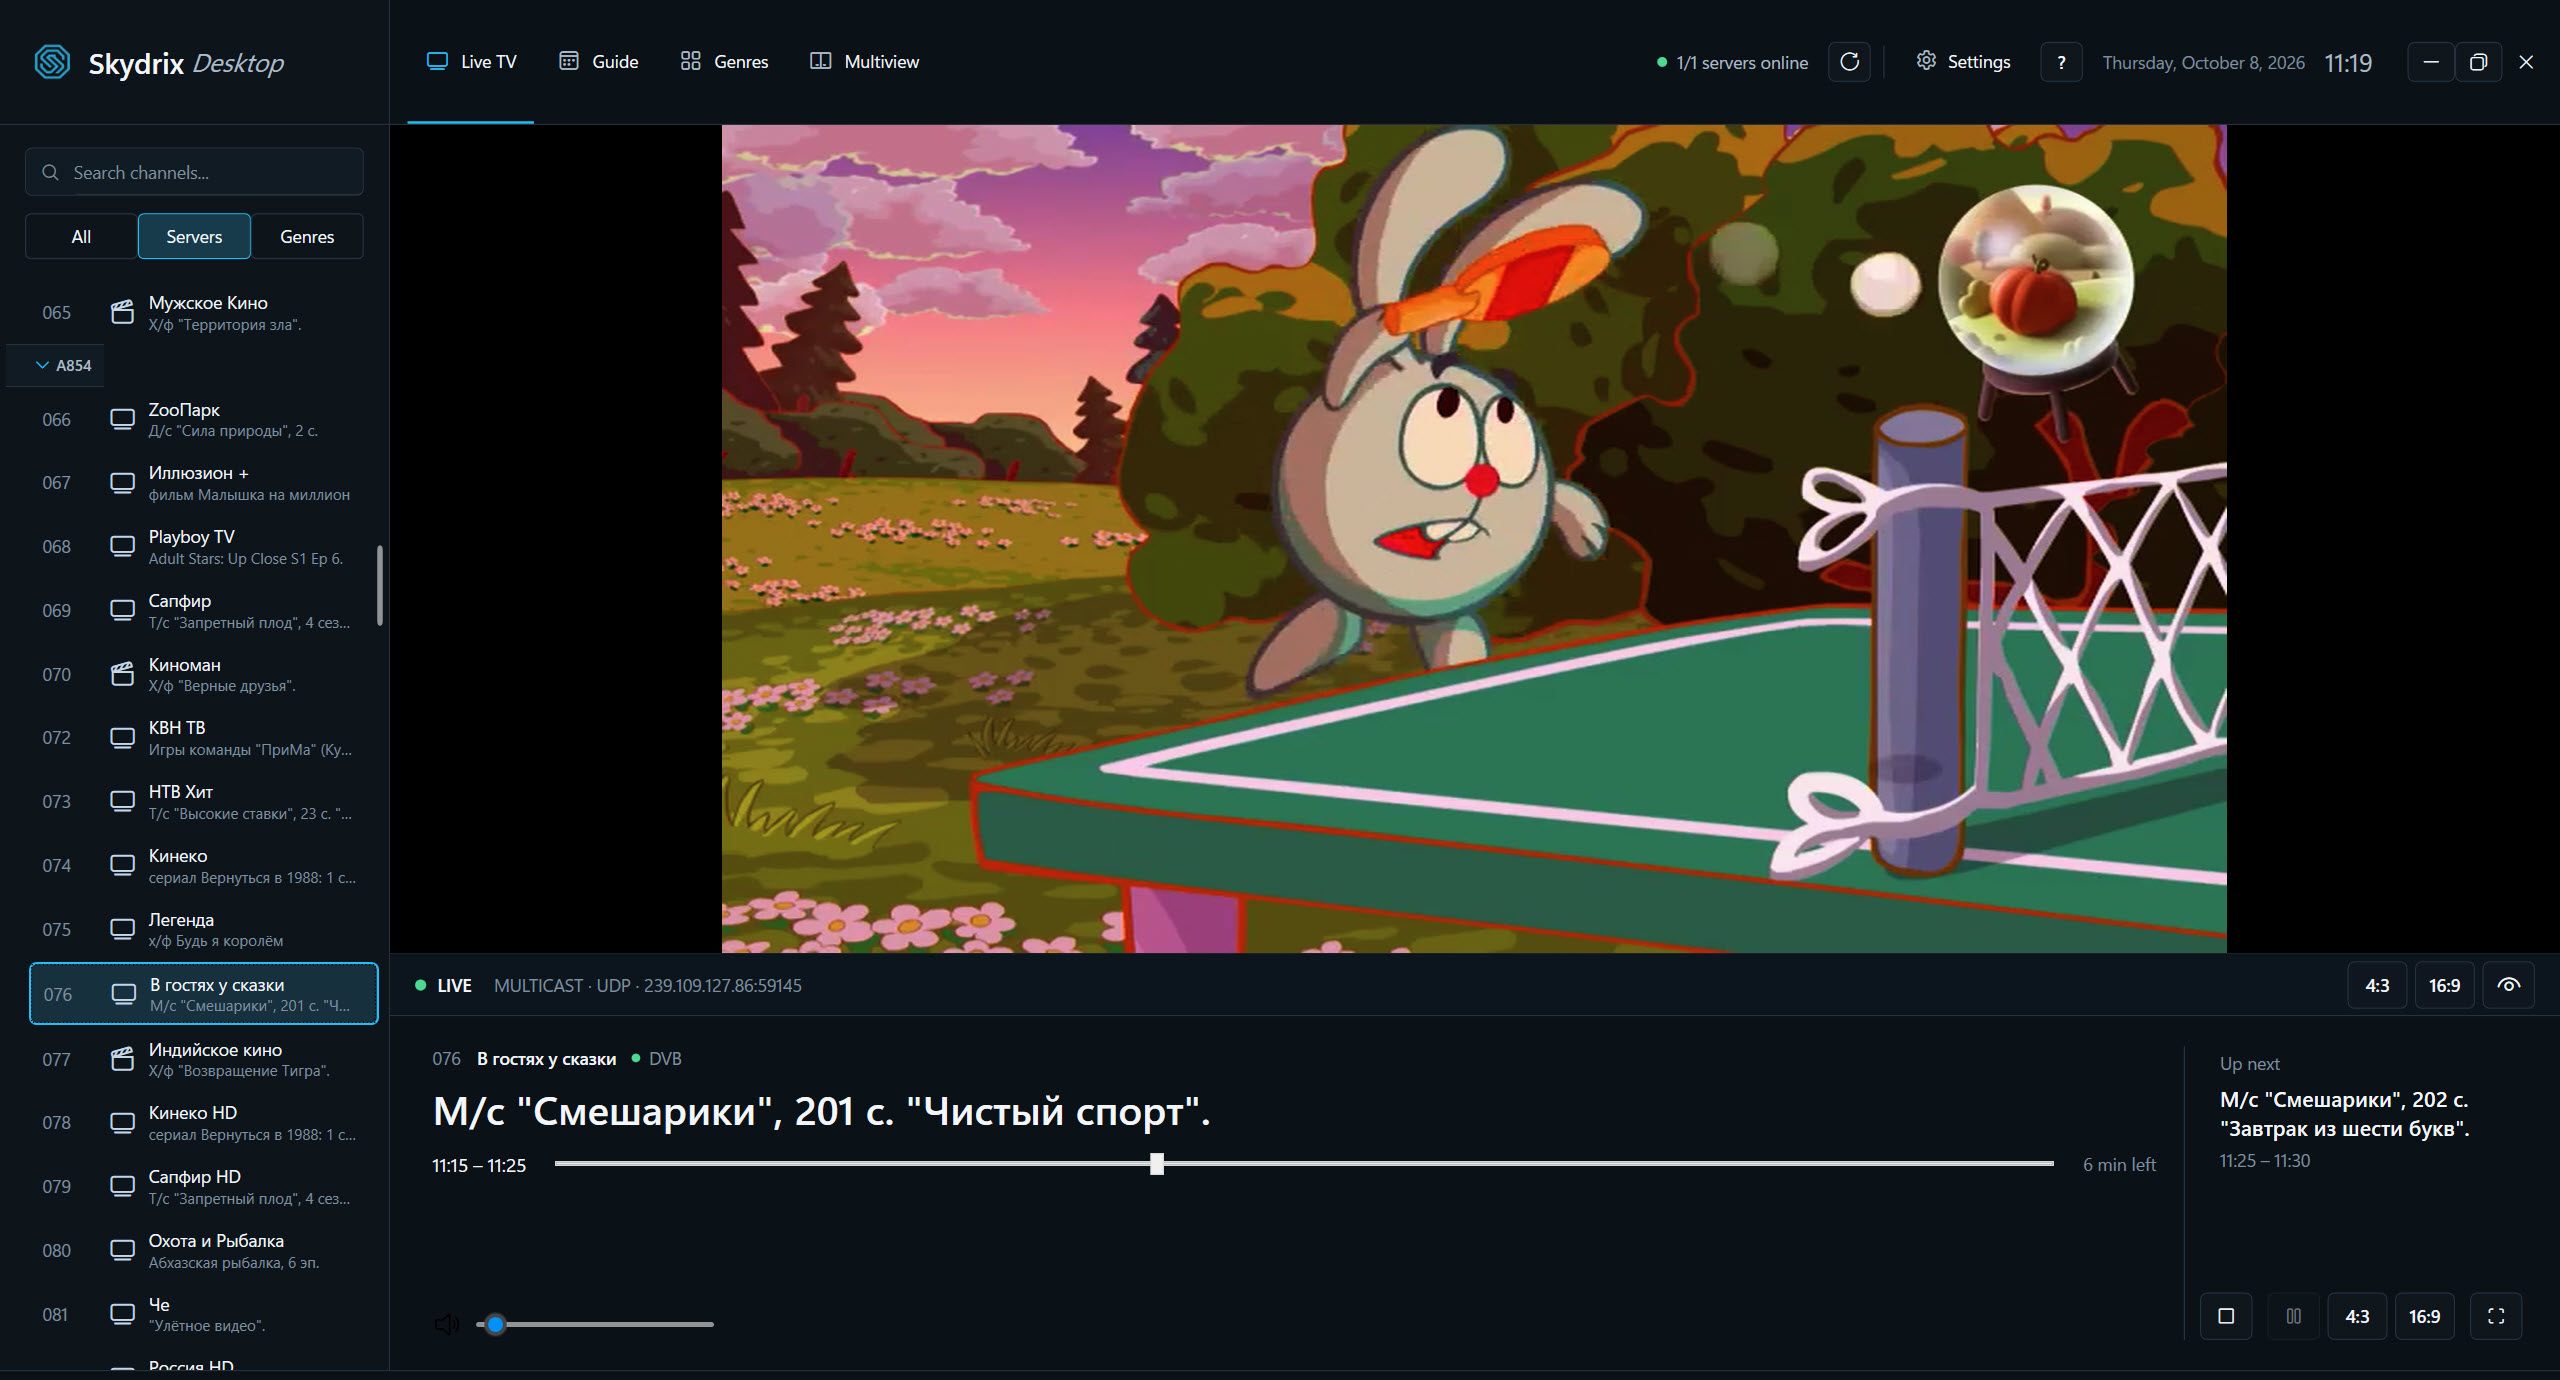Open the Live TV tab
The height and width of the screenshot is (1380, 2560).
click(x=471, y=62)
